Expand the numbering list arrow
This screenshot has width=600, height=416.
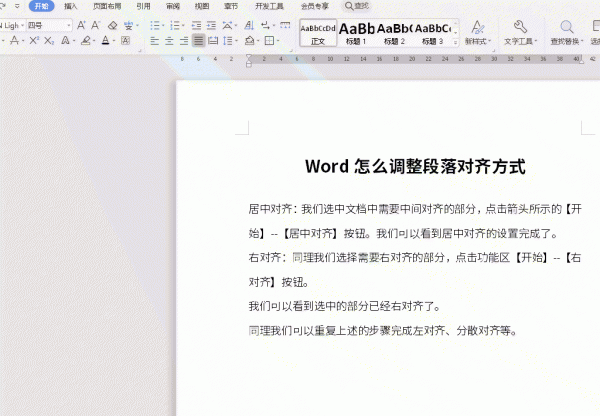coord(183,26)
